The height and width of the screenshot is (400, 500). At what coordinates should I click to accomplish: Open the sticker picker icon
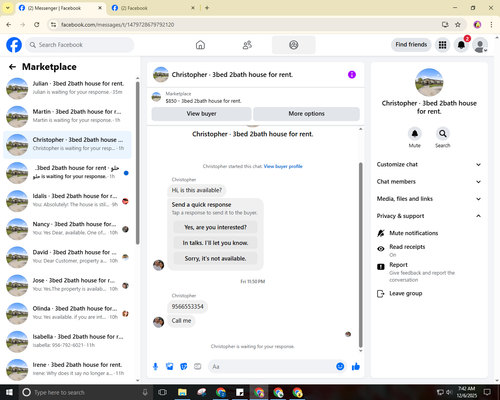pos(184,367)
